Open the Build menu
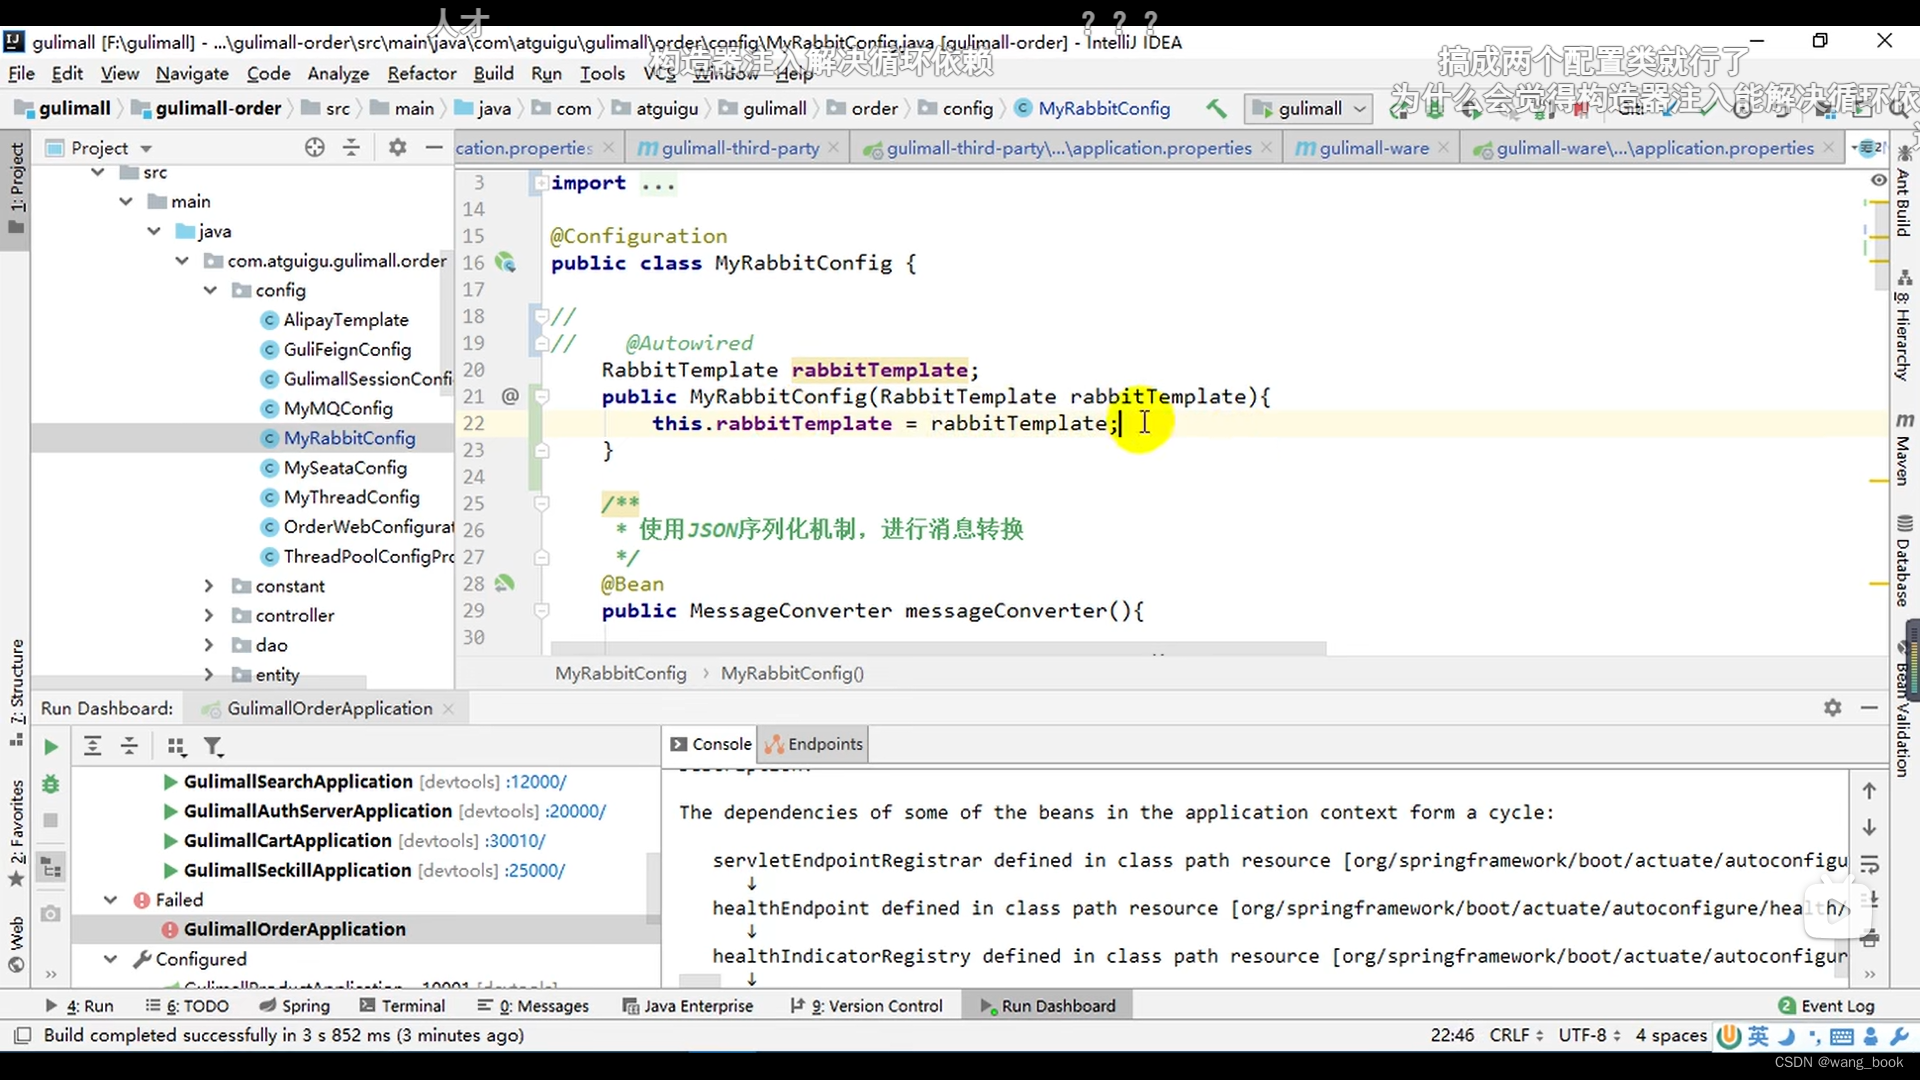Image resolution: width=1920 pixels, height=1080 pixels. (493, 73)
